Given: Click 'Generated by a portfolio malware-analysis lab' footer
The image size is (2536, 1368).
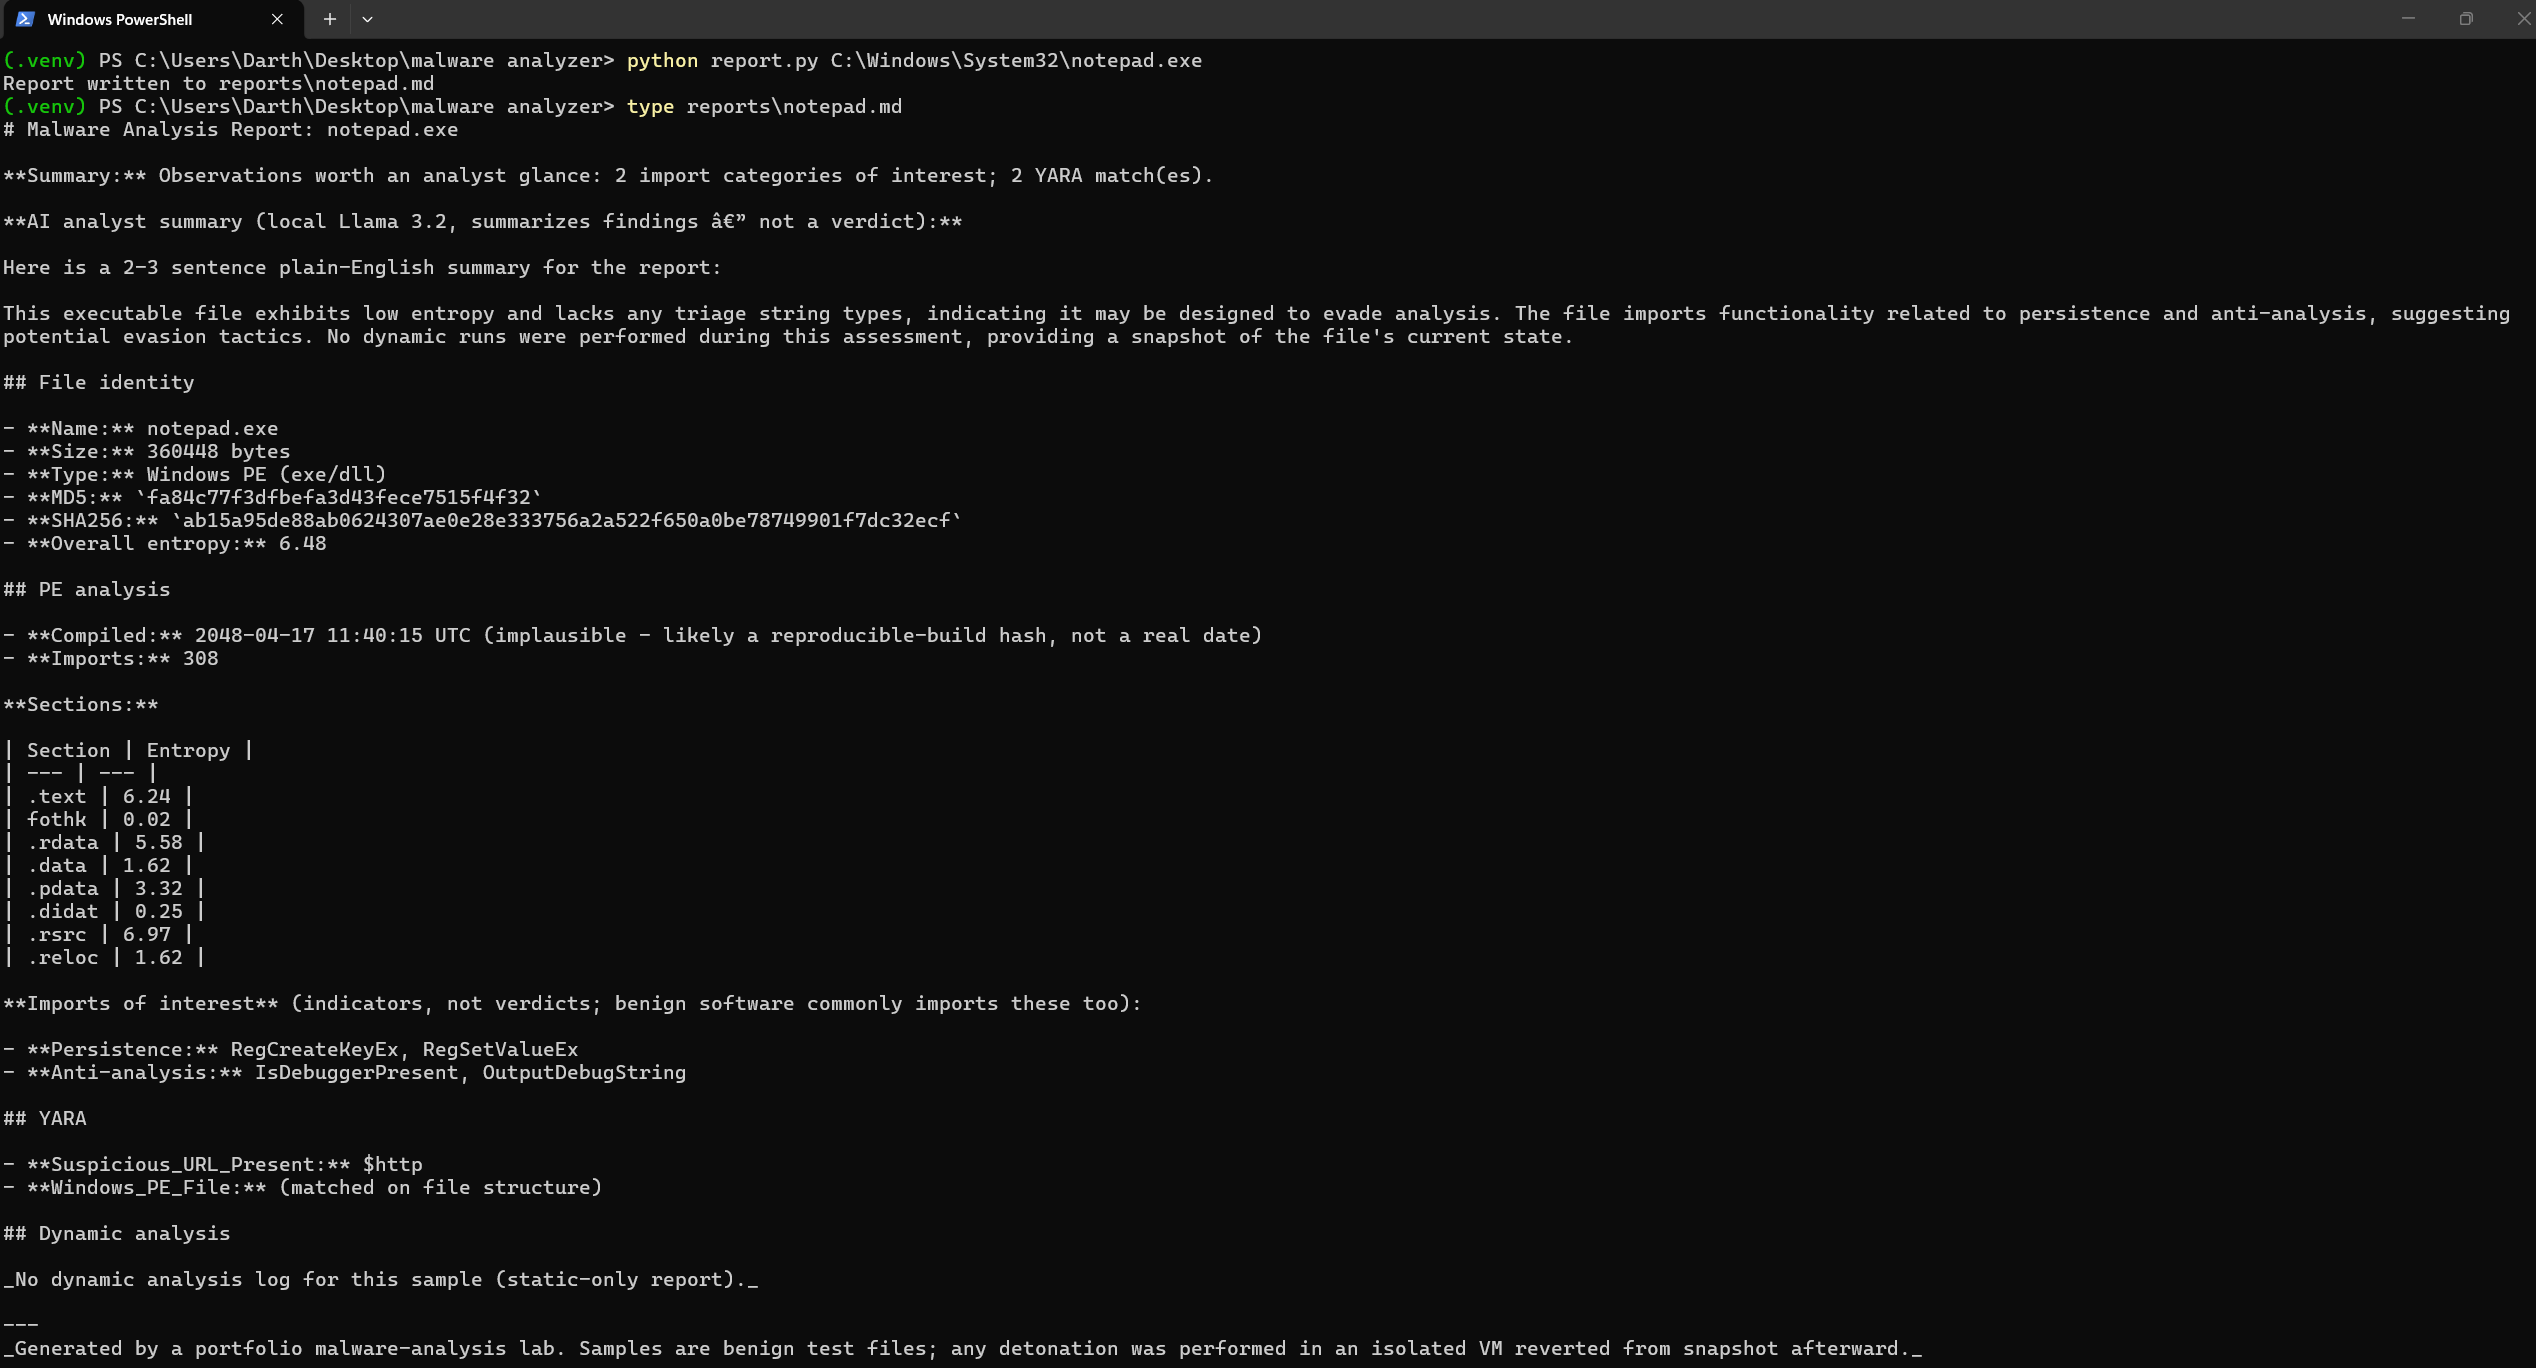Looking at the screenshot, I should (963, 1349).
